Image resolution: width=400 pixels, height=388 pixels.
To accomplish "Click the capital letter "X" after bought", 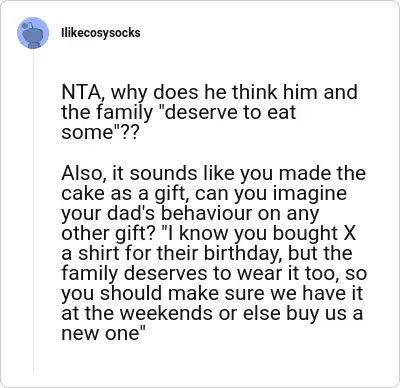I will click(x=349, y=234).
